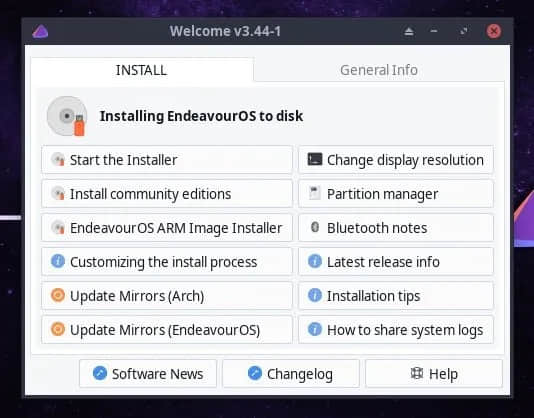Switch to the General Info tab
Screen dimensions: 534x418
(379, 70)
